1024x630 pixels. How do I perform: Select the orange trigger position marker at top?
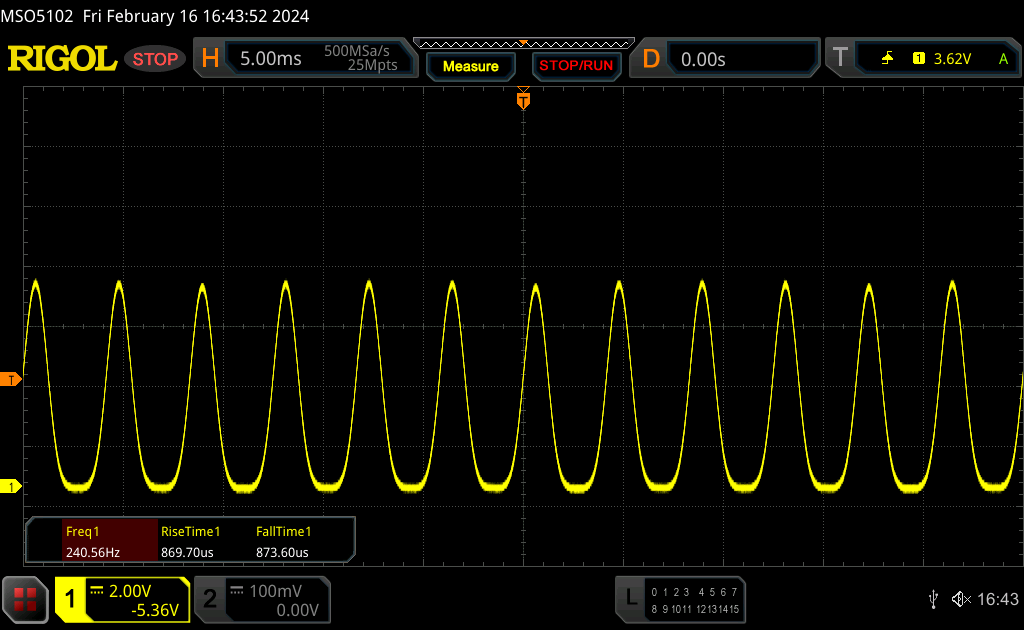pos(523,99)
